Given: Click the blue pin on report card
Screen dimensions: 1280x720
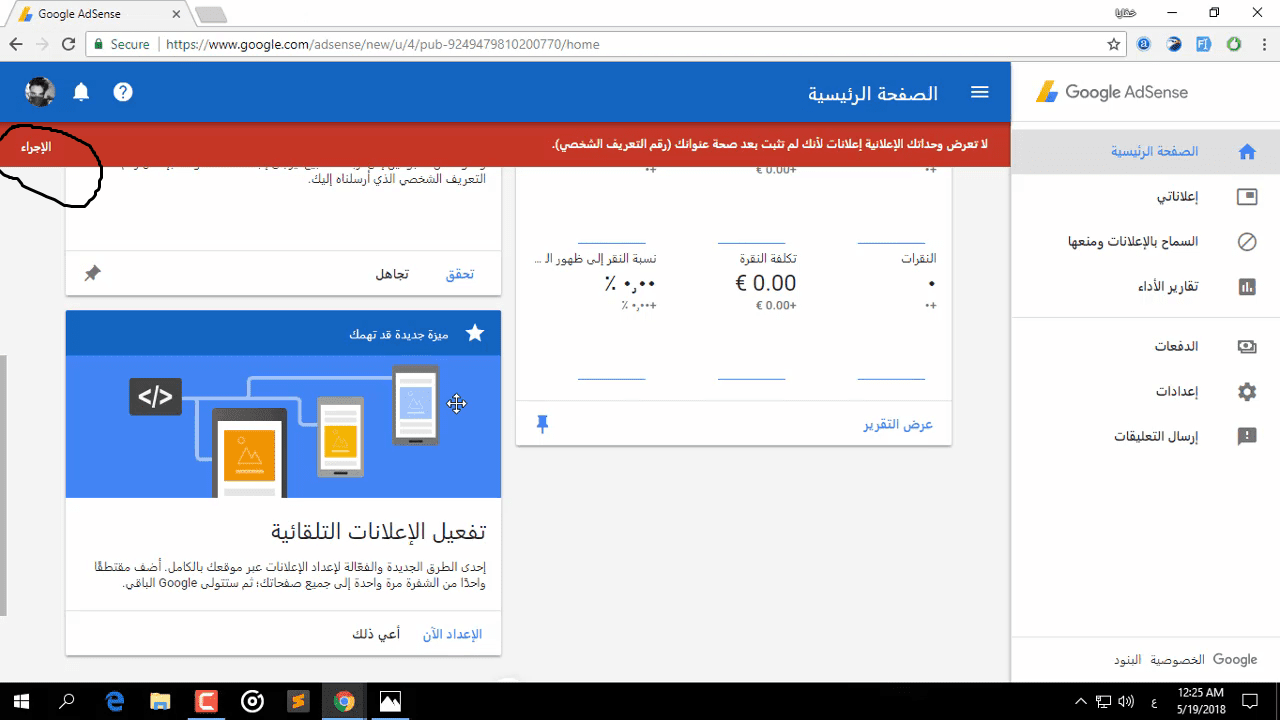Looking at the screenshot, I should (542, 425).
